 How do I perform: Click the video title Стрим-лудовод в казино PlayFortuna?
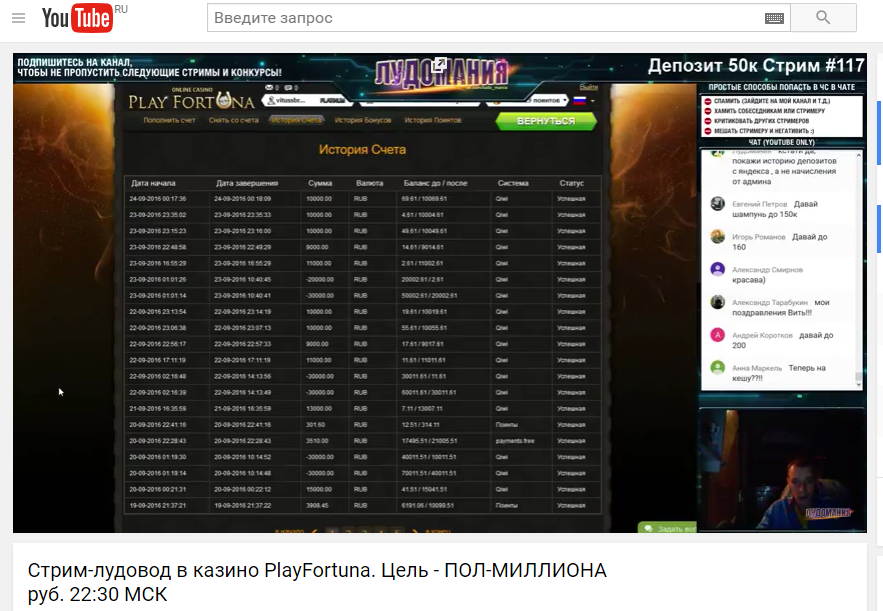[317, 582]
